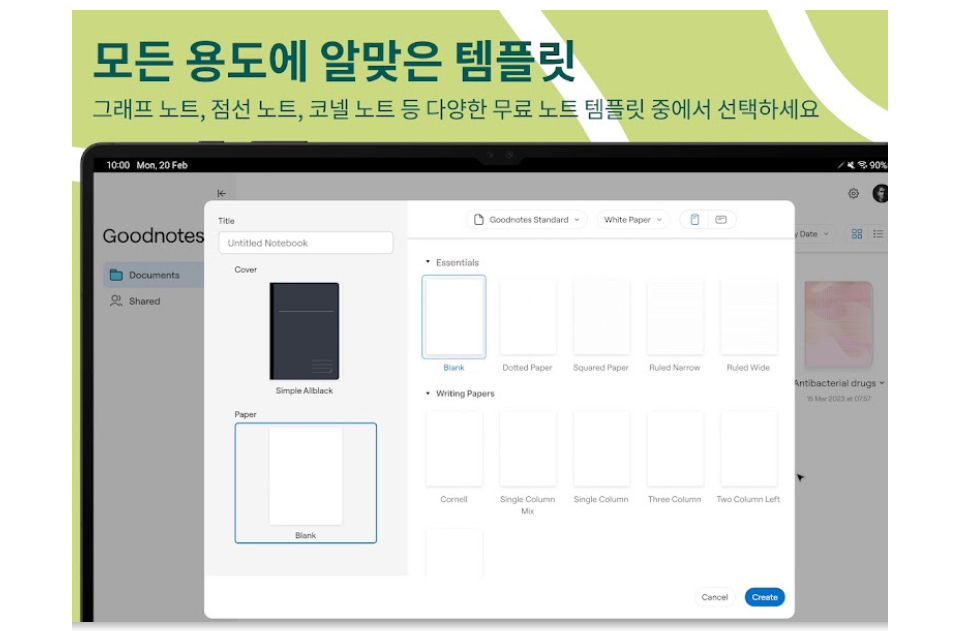Choose the Squared Paper template

click(601, 317)
